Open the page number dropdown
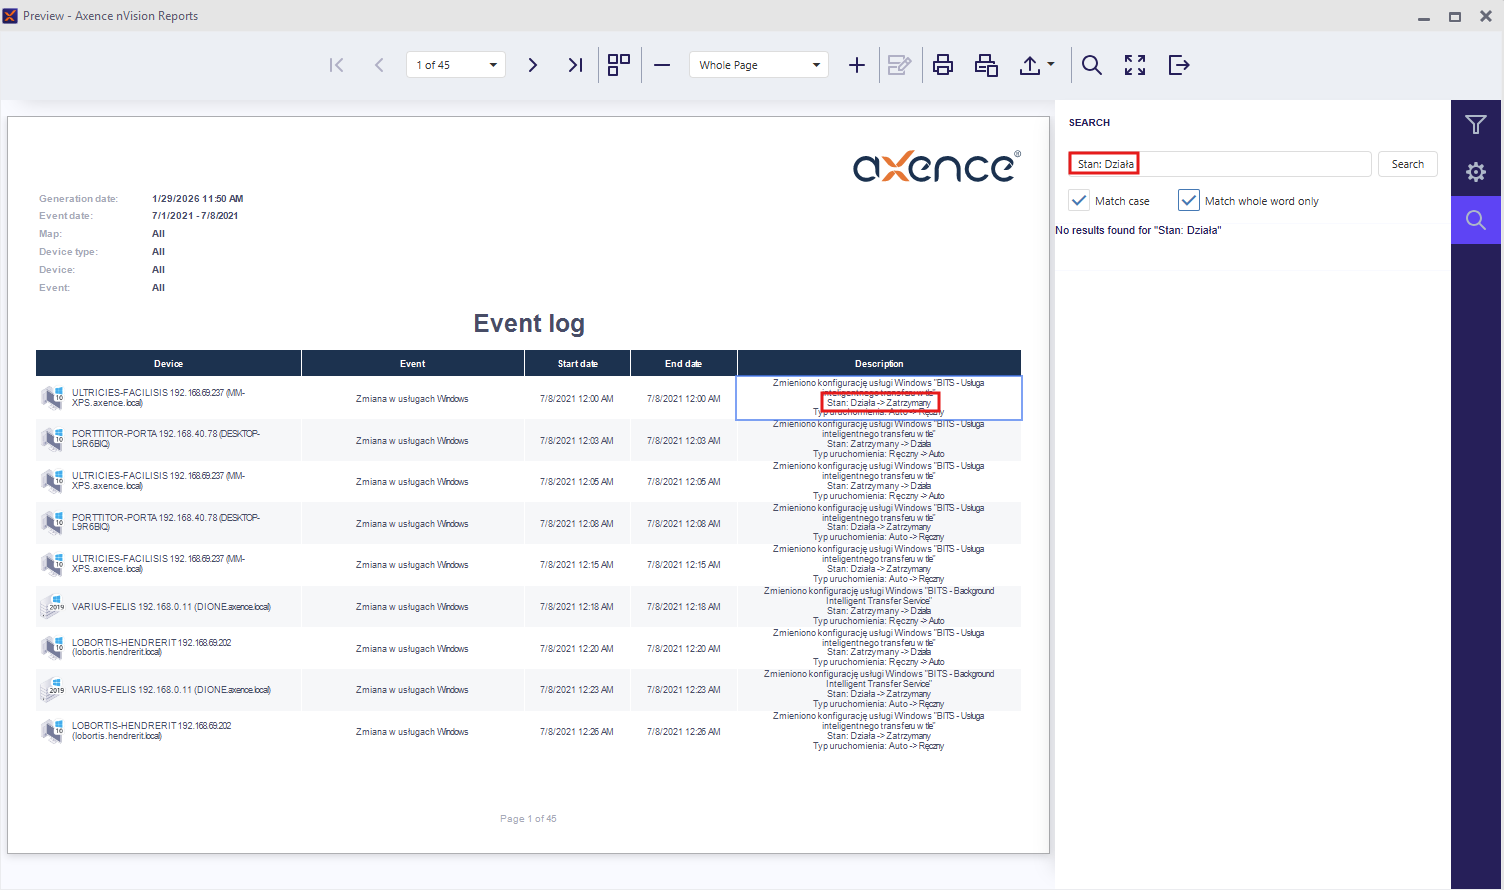1504x890 pixels. coord(493,65)
